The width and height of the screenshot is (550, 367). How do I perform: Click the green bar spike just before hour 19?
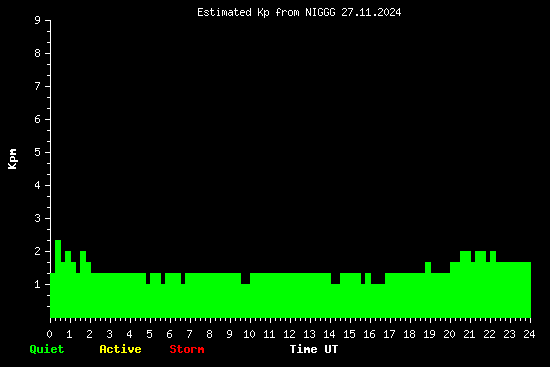(428, 290)
